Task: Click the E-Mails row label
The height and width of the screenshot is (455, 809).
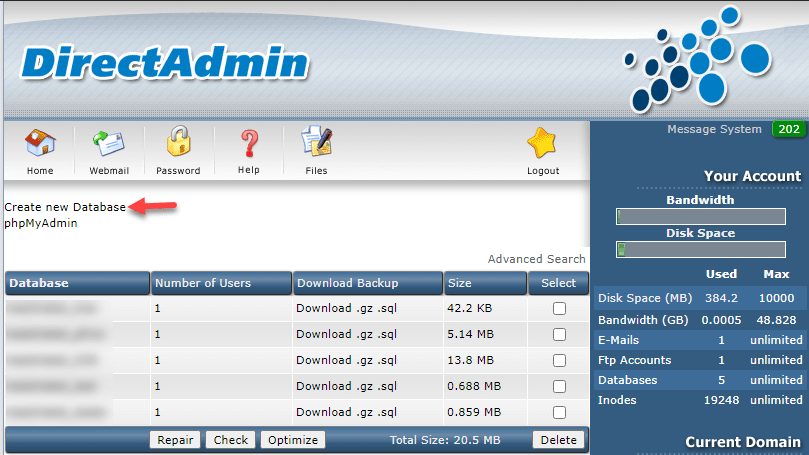Action: click(618, 340)
